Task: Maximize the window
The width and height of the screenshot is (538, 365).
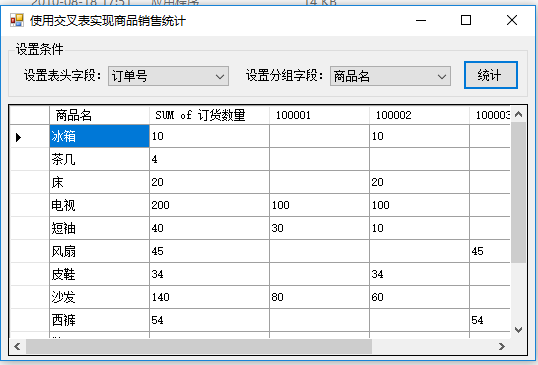Action: [x=466, y=20]
